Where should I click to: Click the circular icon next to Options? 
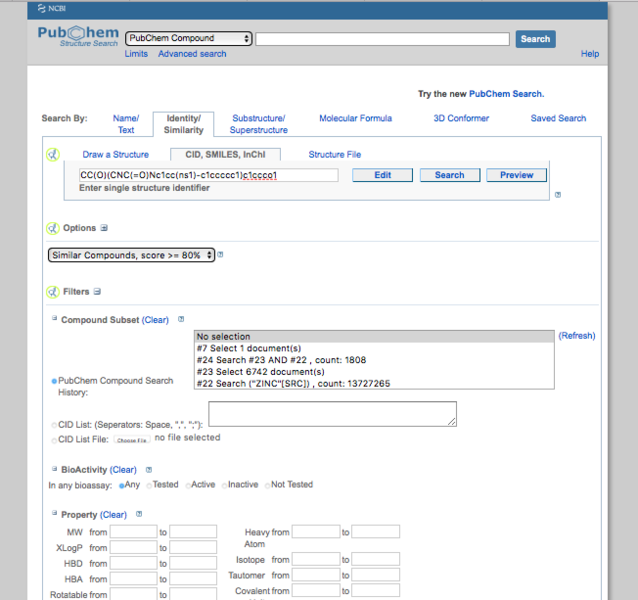point(53,228)
